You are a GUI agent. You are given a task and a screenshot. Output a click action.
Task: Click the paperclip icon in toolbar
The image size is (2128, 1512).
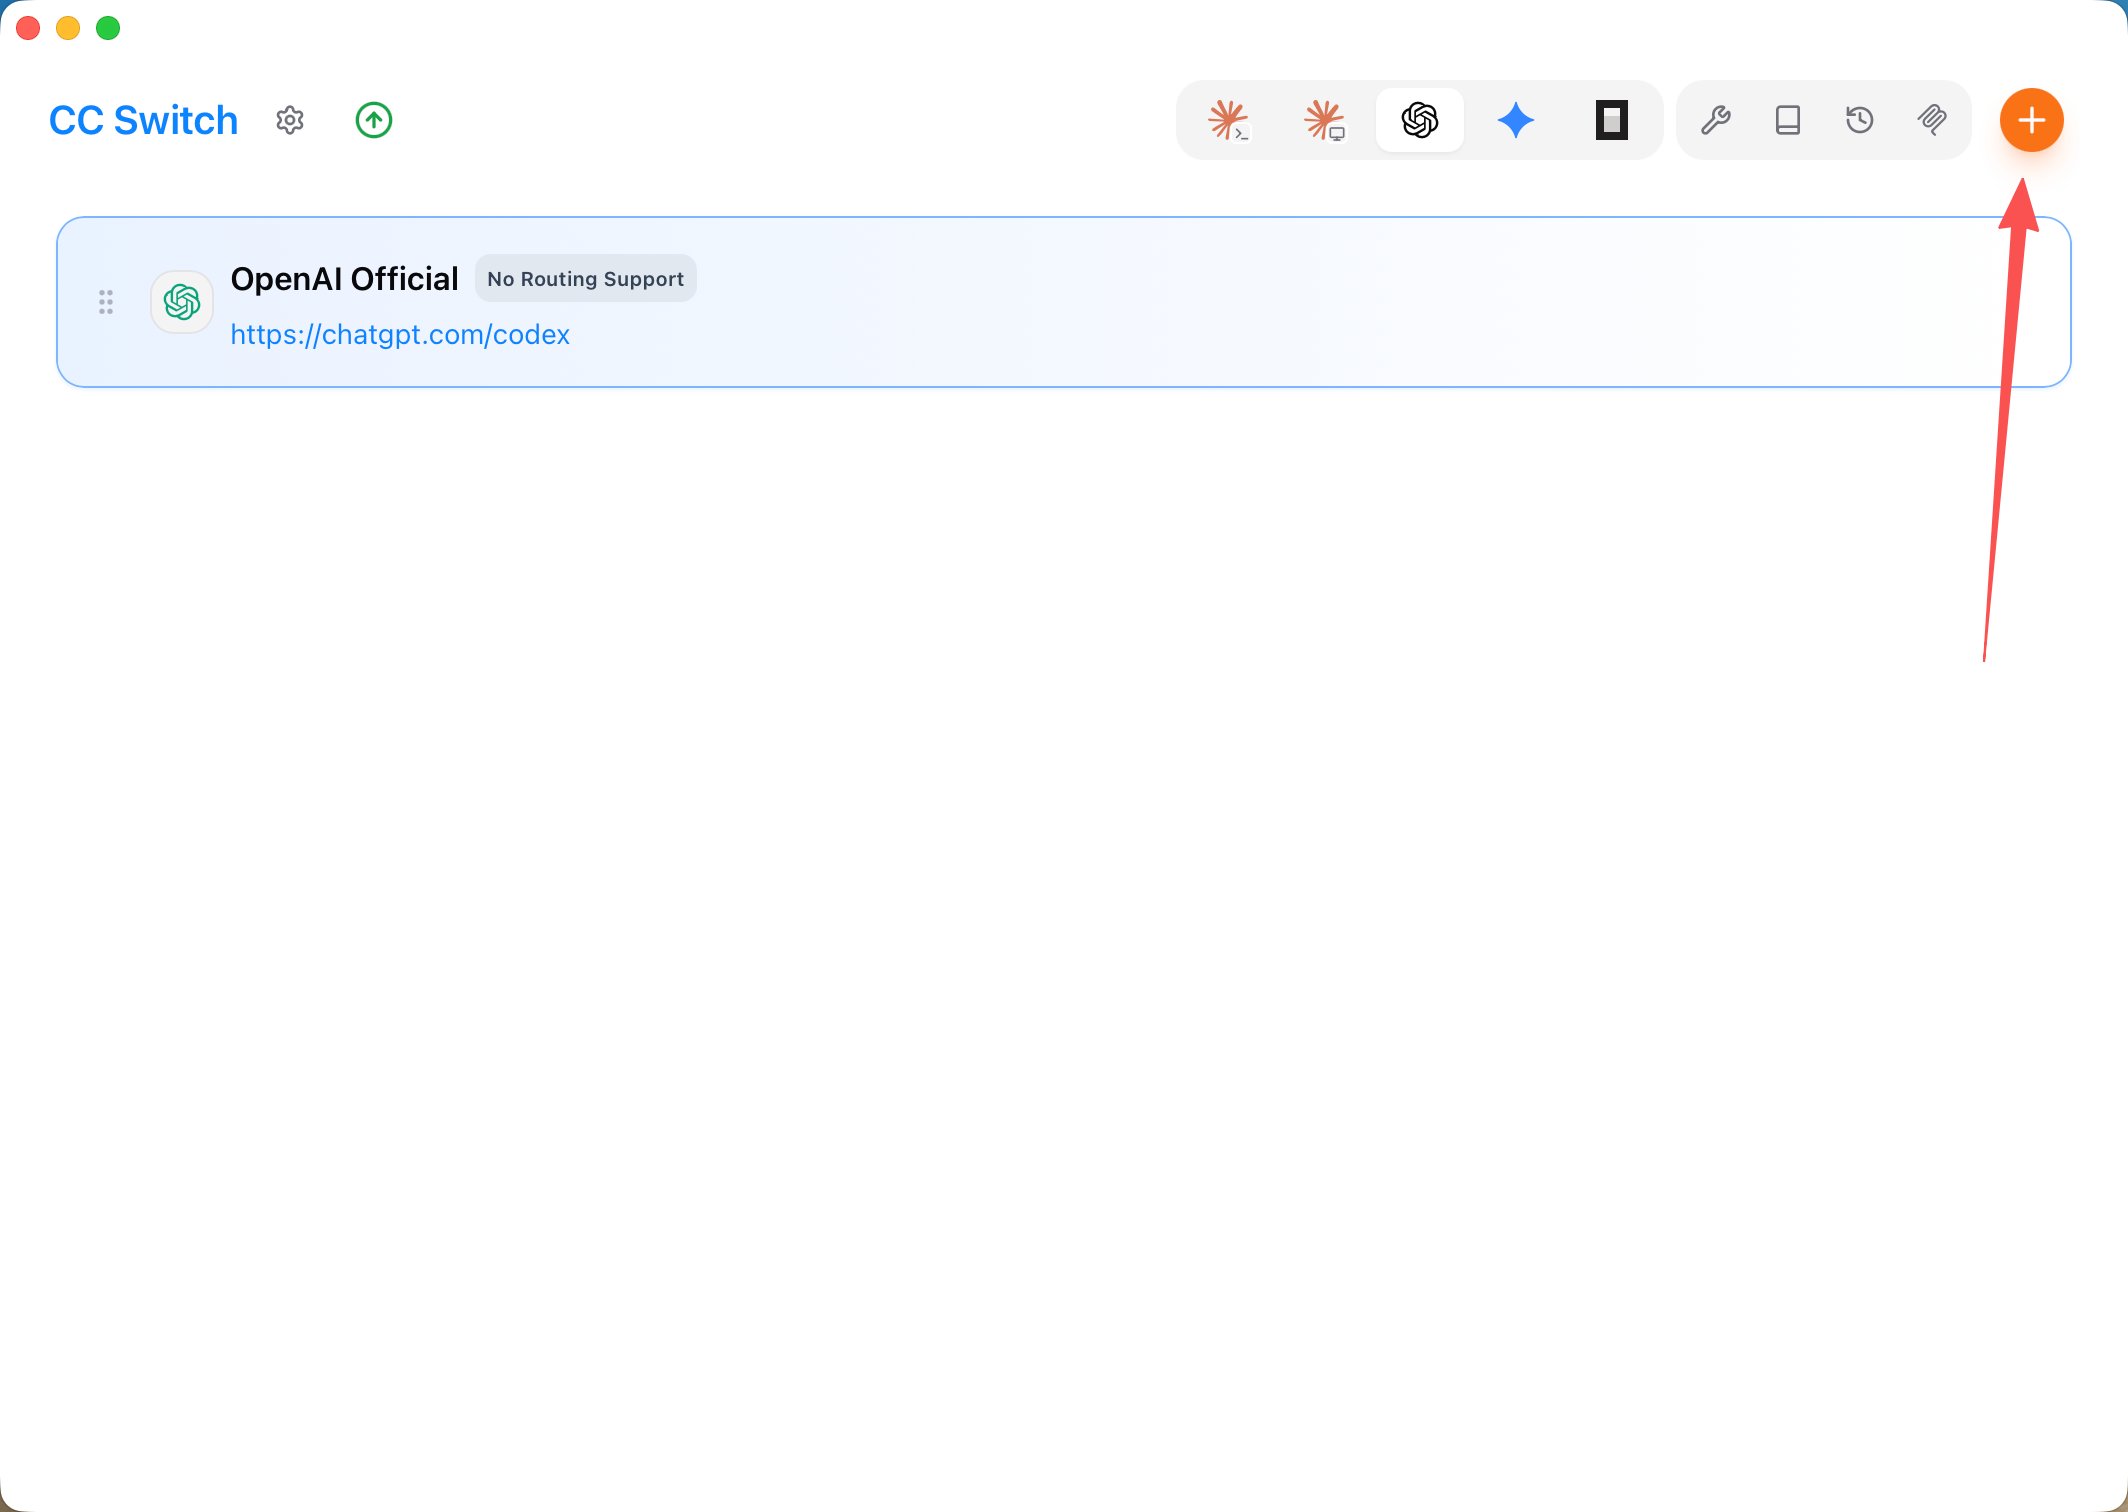1932,120
